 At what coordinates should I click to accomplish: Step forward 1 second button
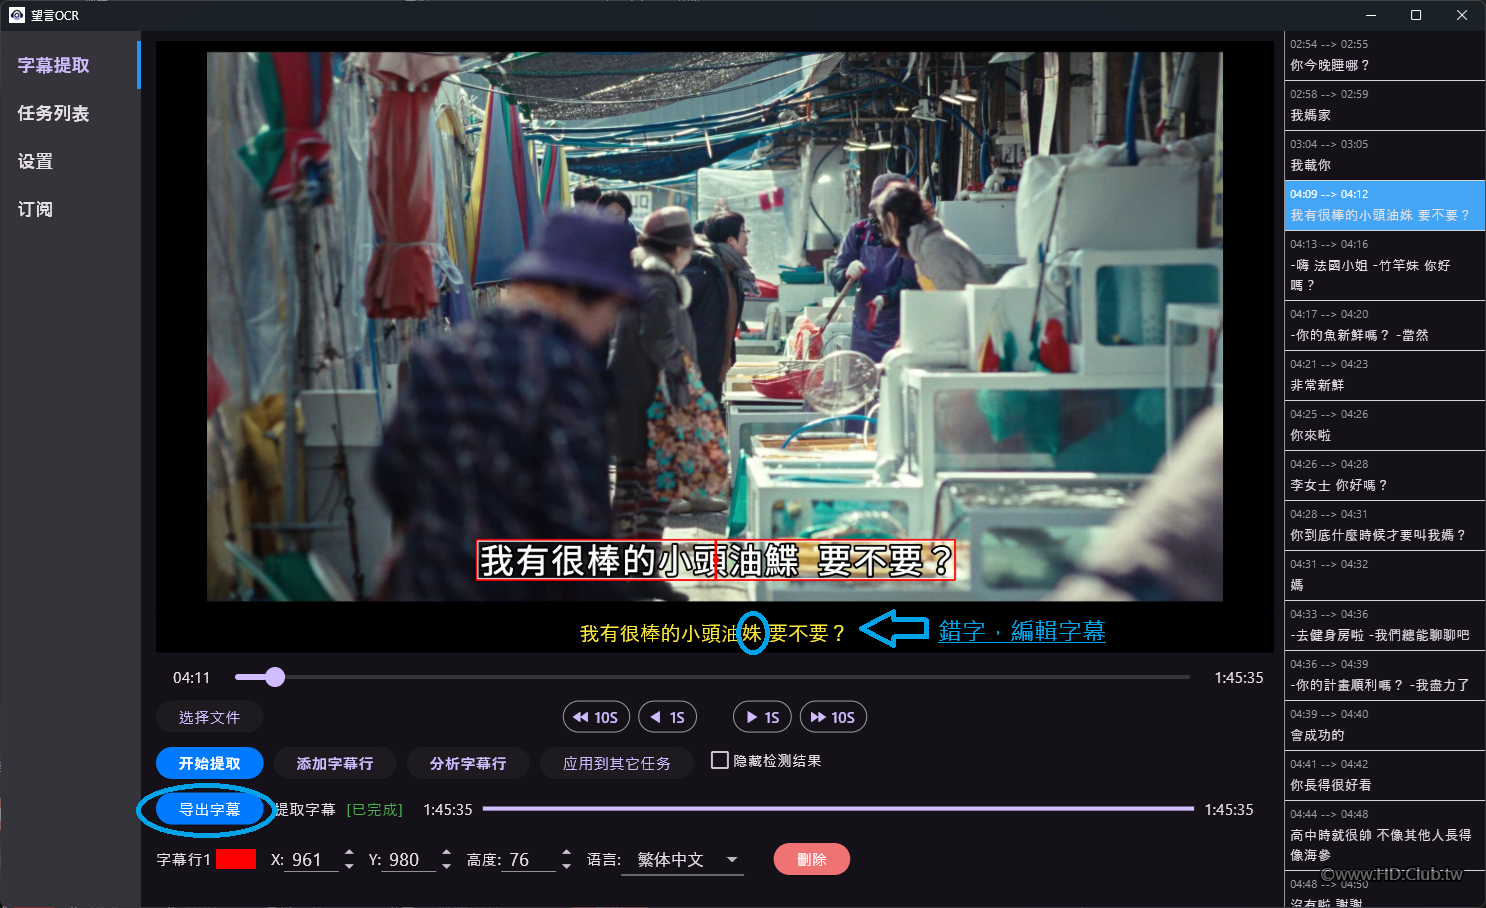click(x=762, y=717)
